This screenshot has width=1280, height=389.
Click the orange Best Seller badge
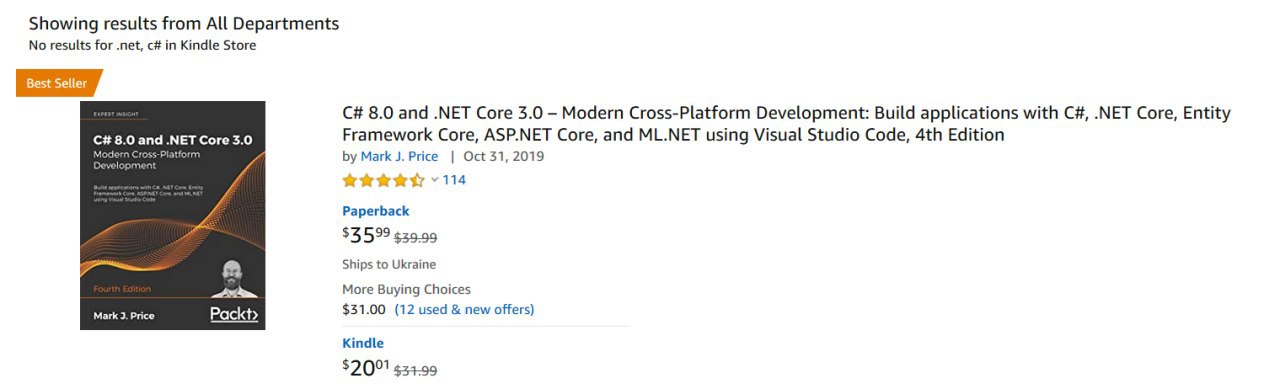pyautogui.click(x=58, y=84)
